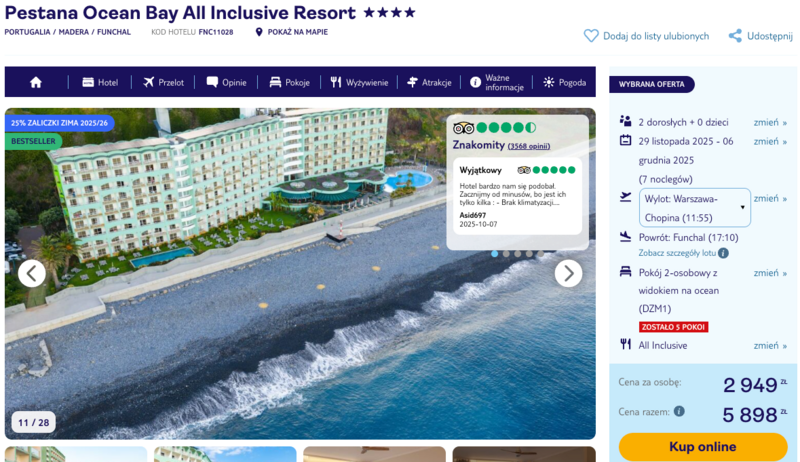Expand zmień for number of guests

click(x=769, y=121)
